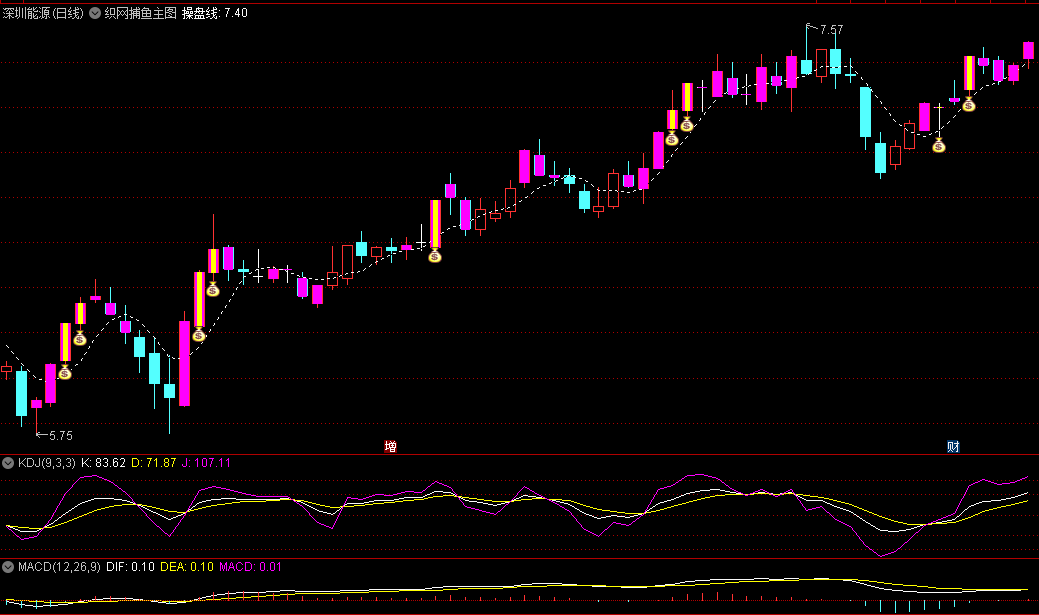Click the 深圳能源(日线) stock title
1039x615 pixels.
tap(43, 13)
